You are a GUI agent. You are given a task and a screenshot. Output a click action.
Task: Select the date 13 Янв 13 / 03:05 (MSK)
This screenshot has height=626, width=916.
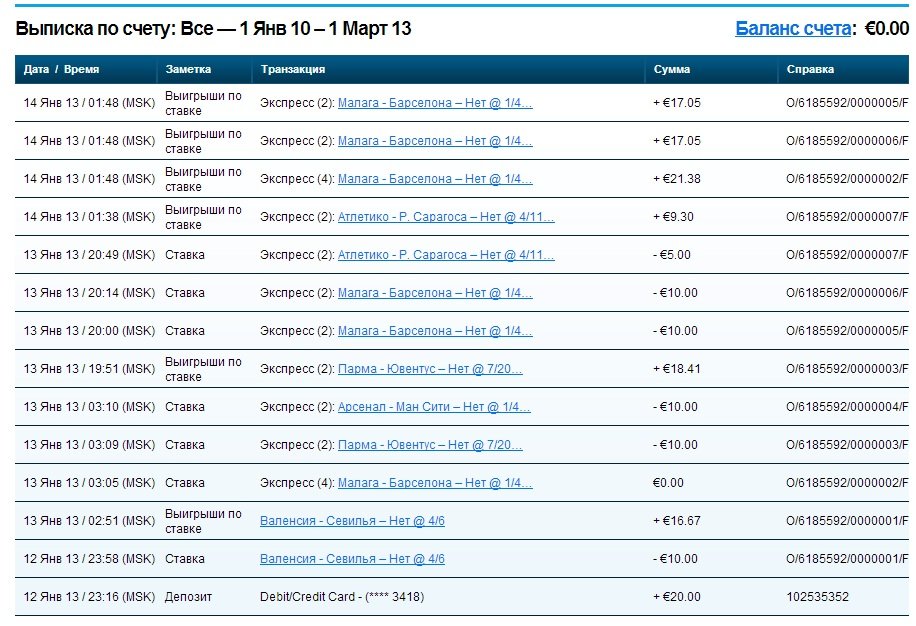click(89, 482)
